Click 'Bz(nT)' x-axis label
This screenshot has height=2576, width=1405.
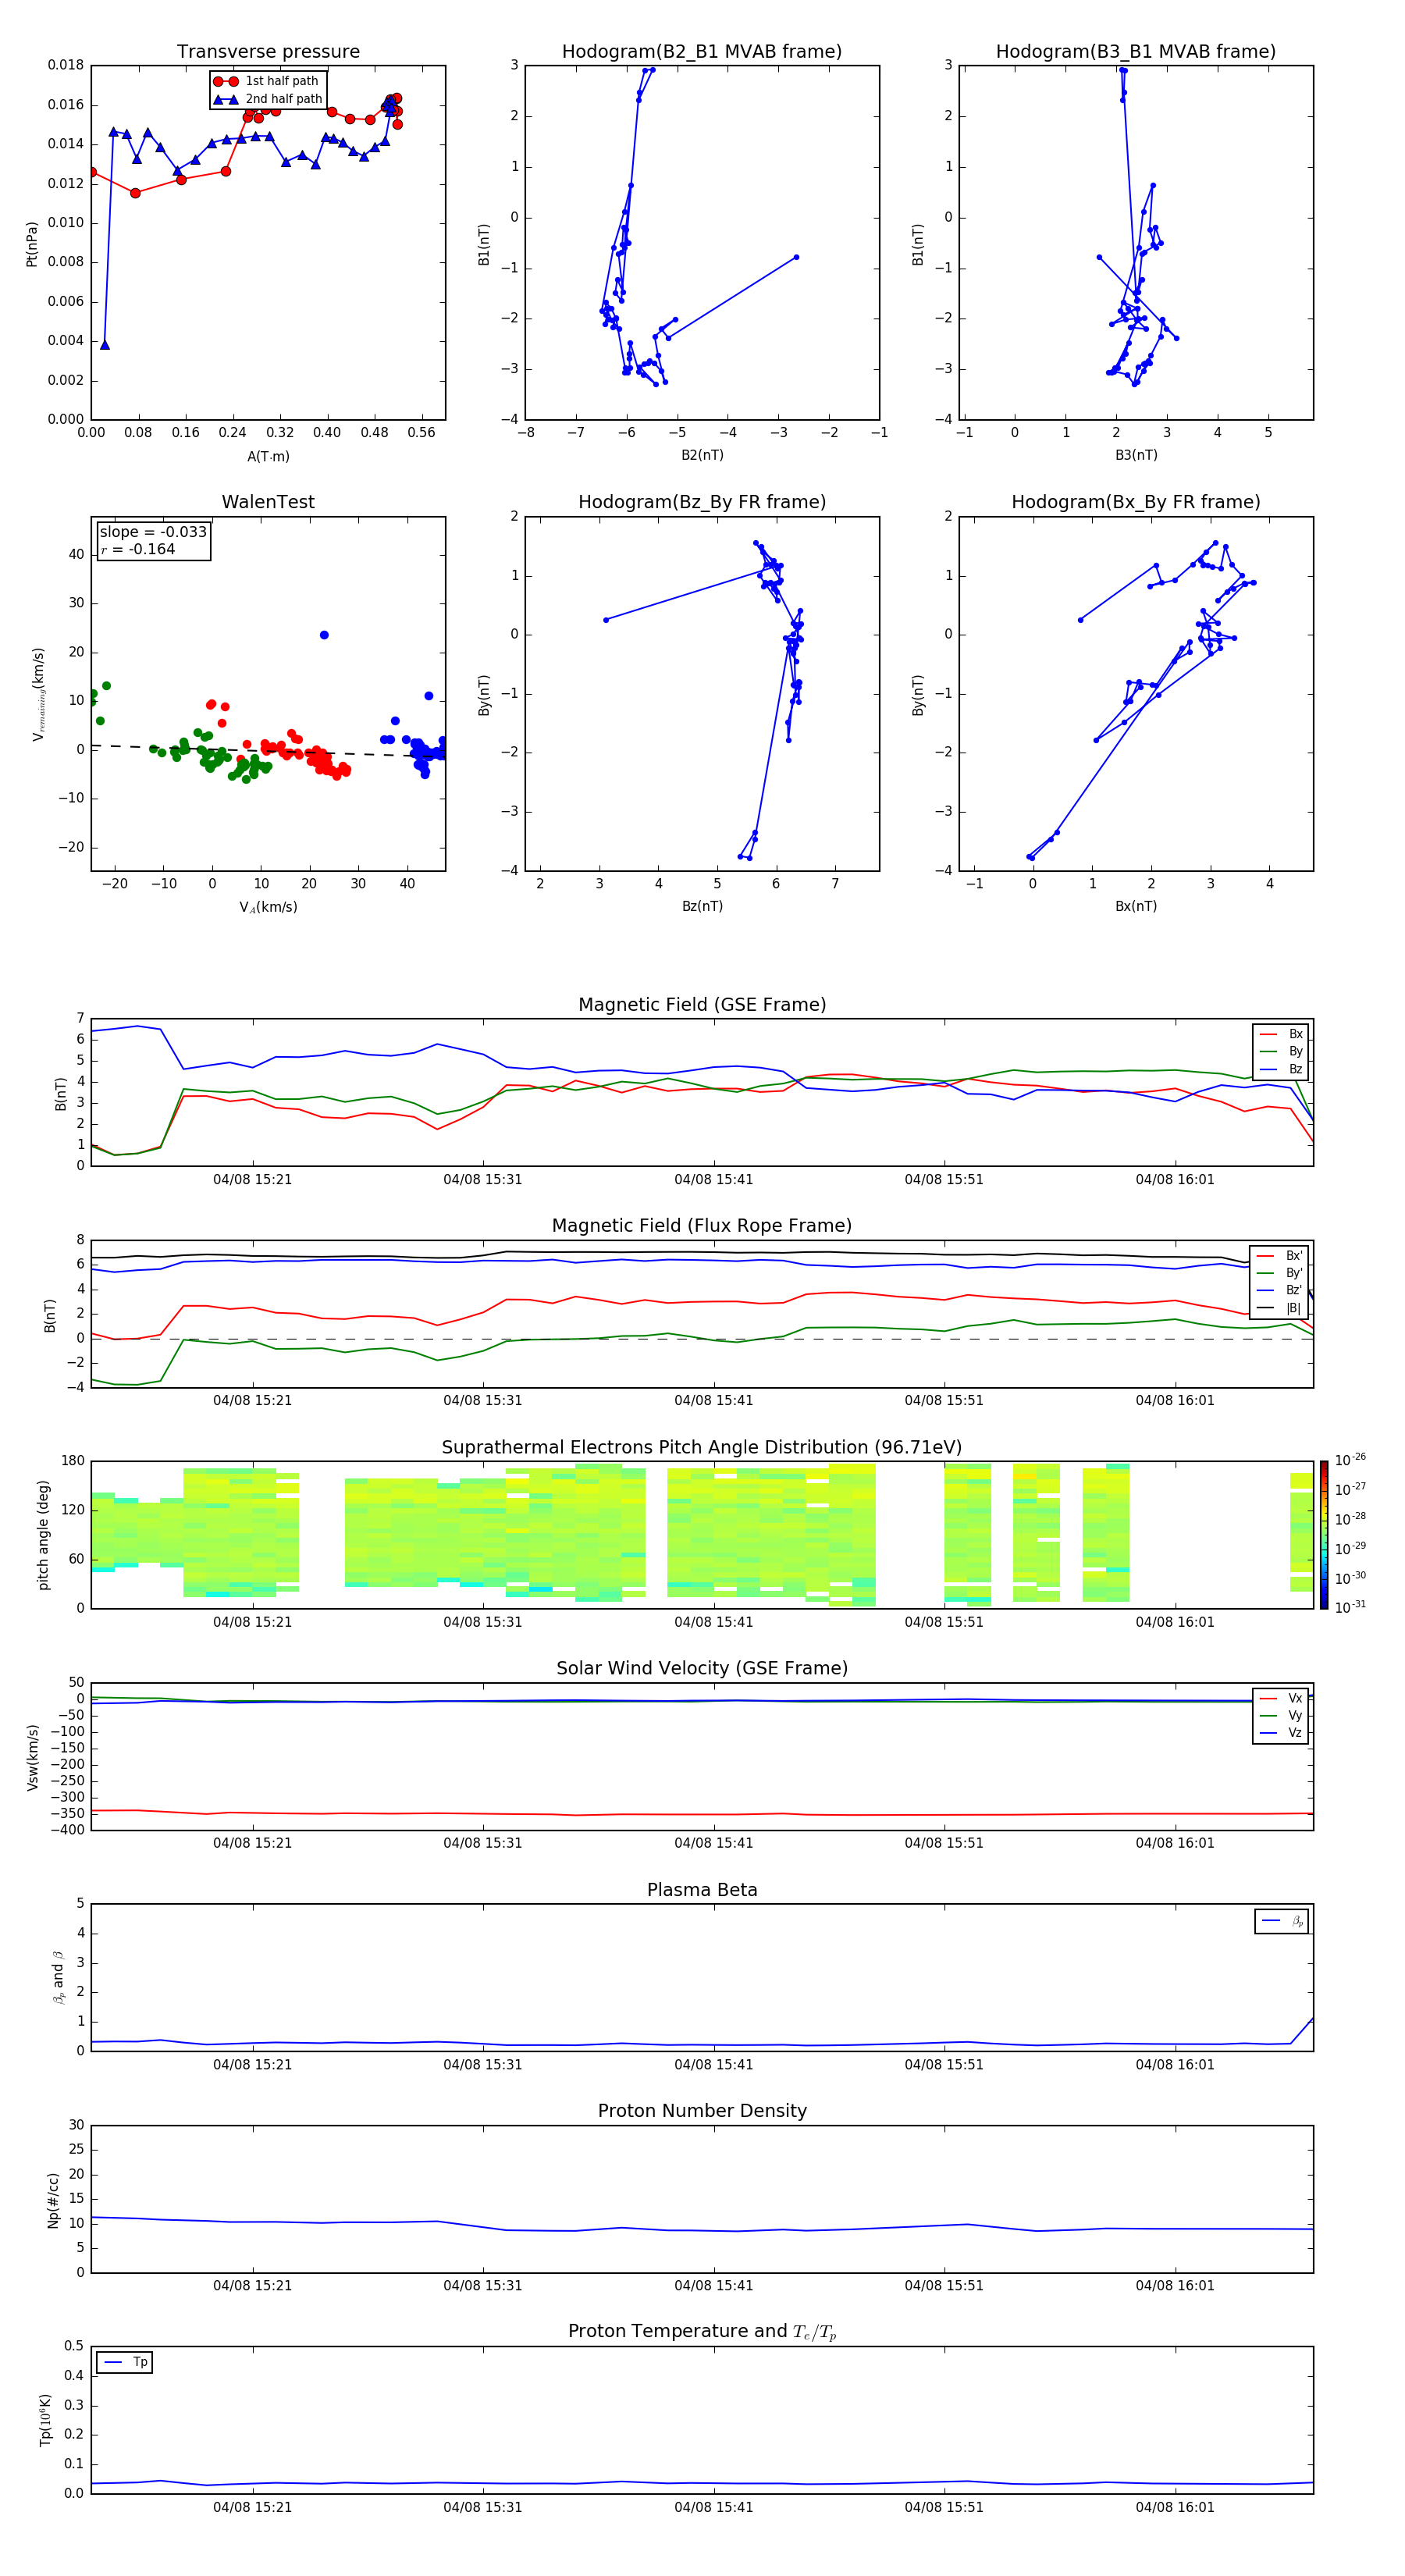coord(702,906)
